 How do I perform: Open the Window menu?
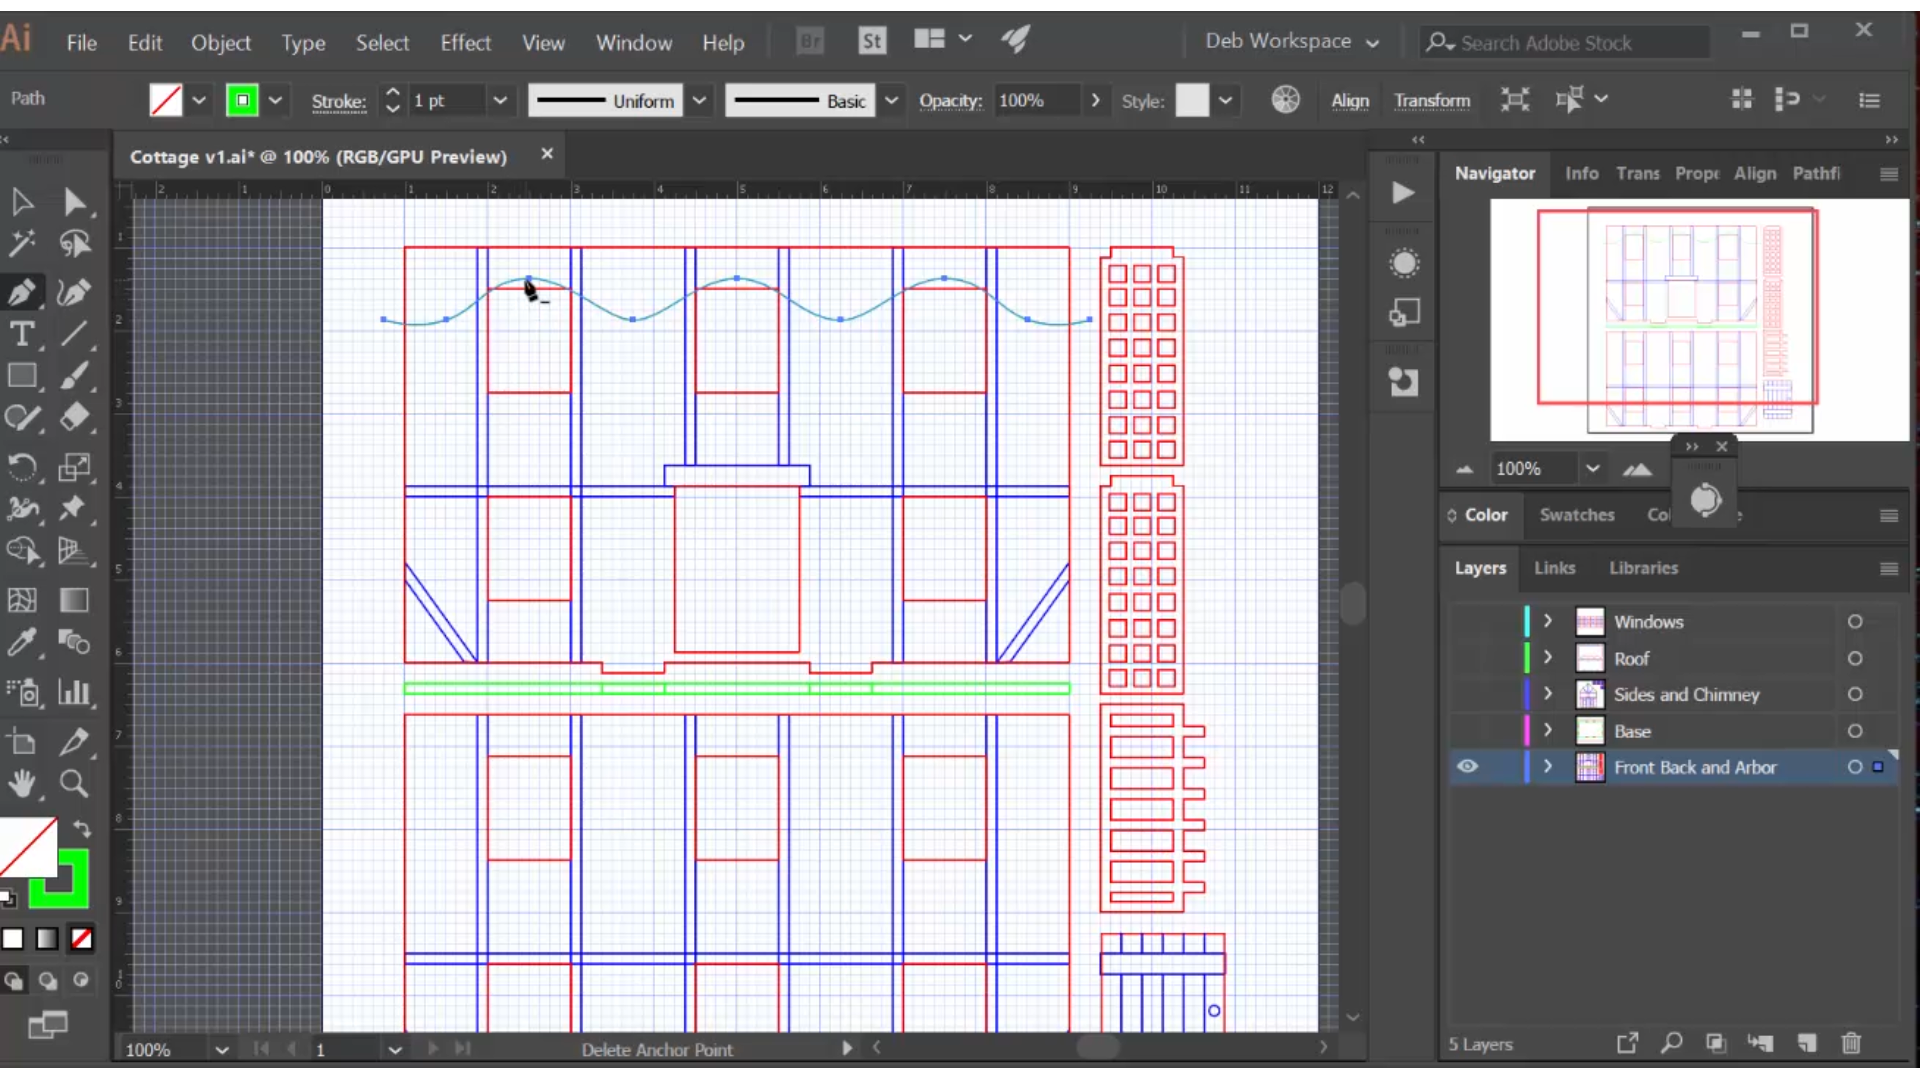point(634,42)
